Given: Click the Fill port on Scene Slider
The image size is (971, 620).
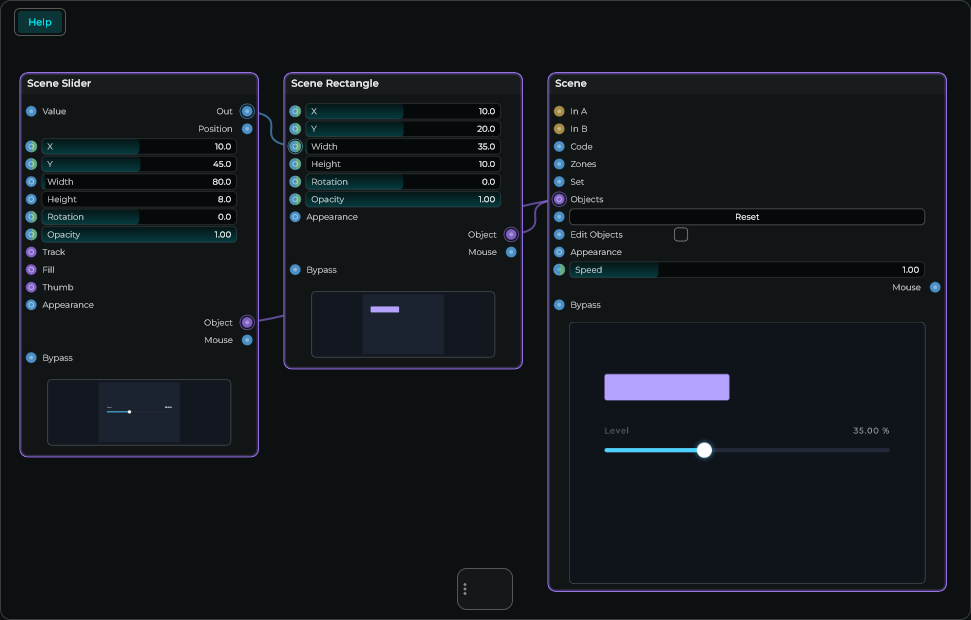Looking at the screenshot, I should pos(31,269).
